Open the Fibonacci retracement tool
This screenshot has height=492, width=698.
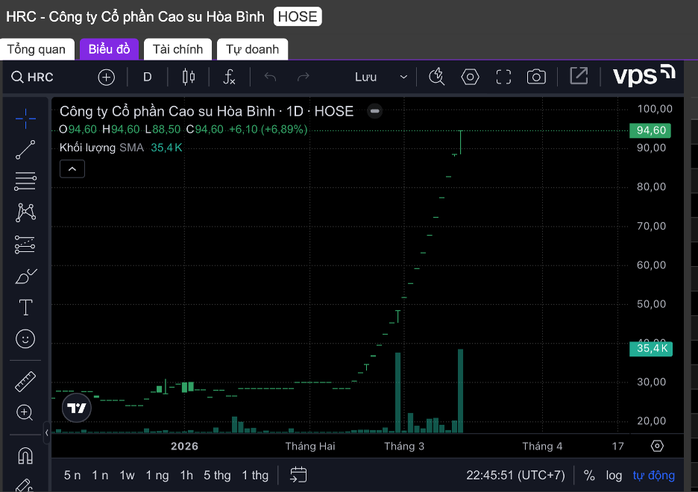[x=26, y=181]
